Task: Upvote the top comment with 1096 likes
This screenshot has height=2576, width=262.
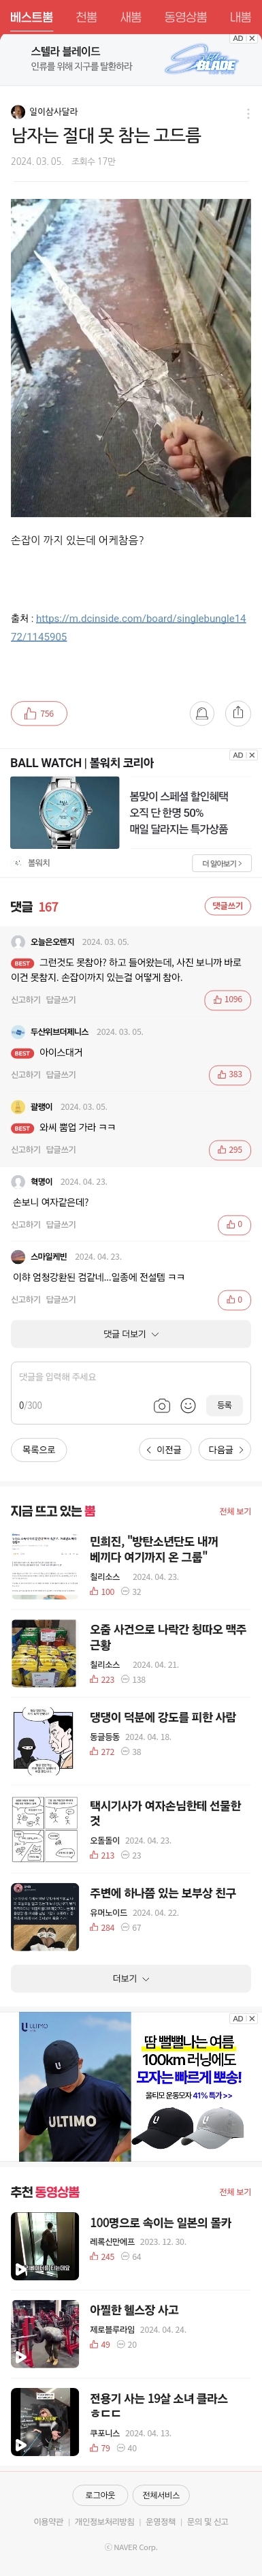Action: (x=227, y=999)
